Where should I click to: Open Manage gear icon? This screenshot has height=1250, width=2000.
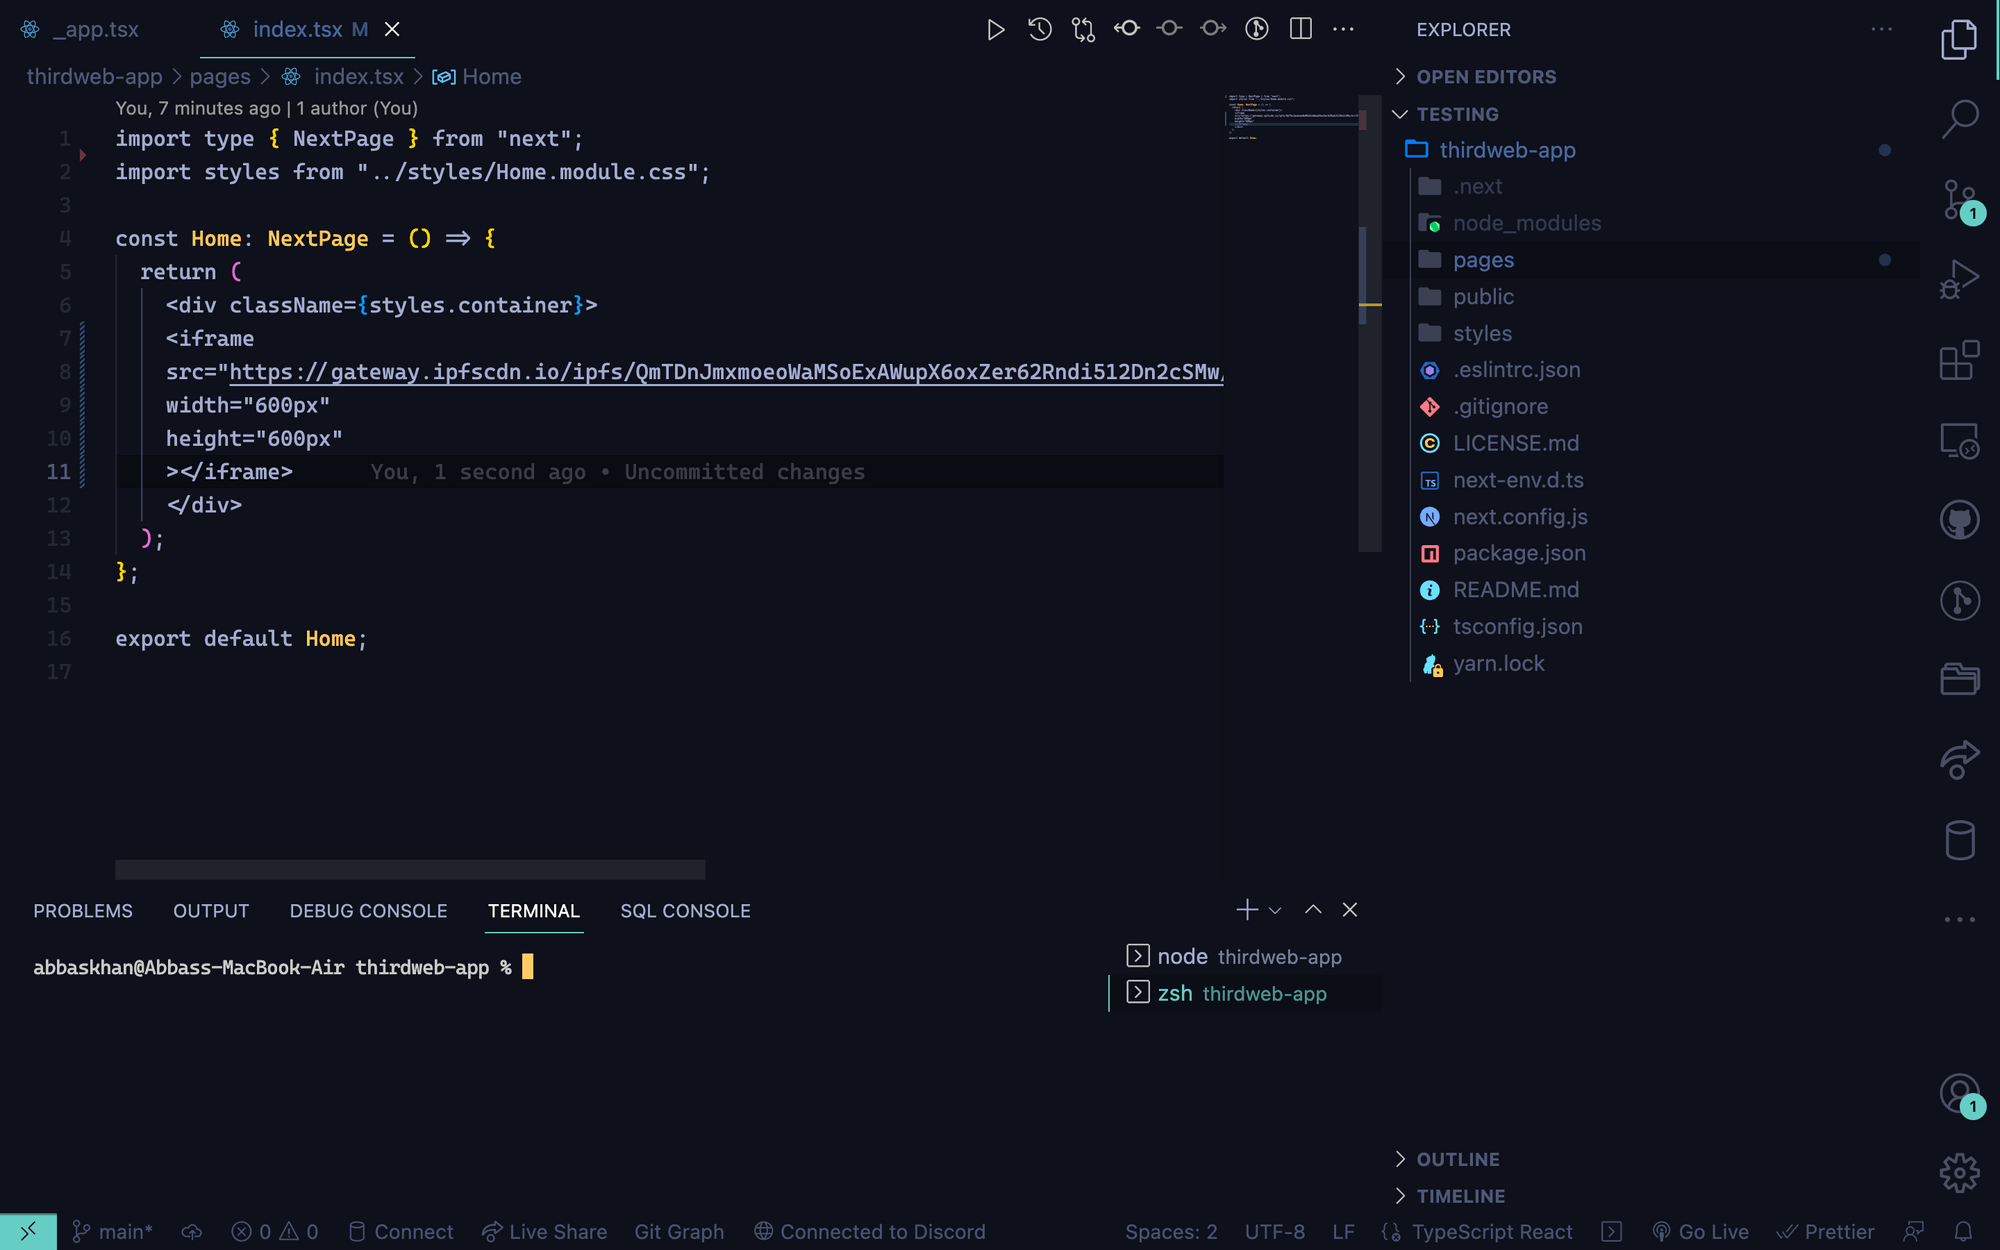pos(1958,1172)
